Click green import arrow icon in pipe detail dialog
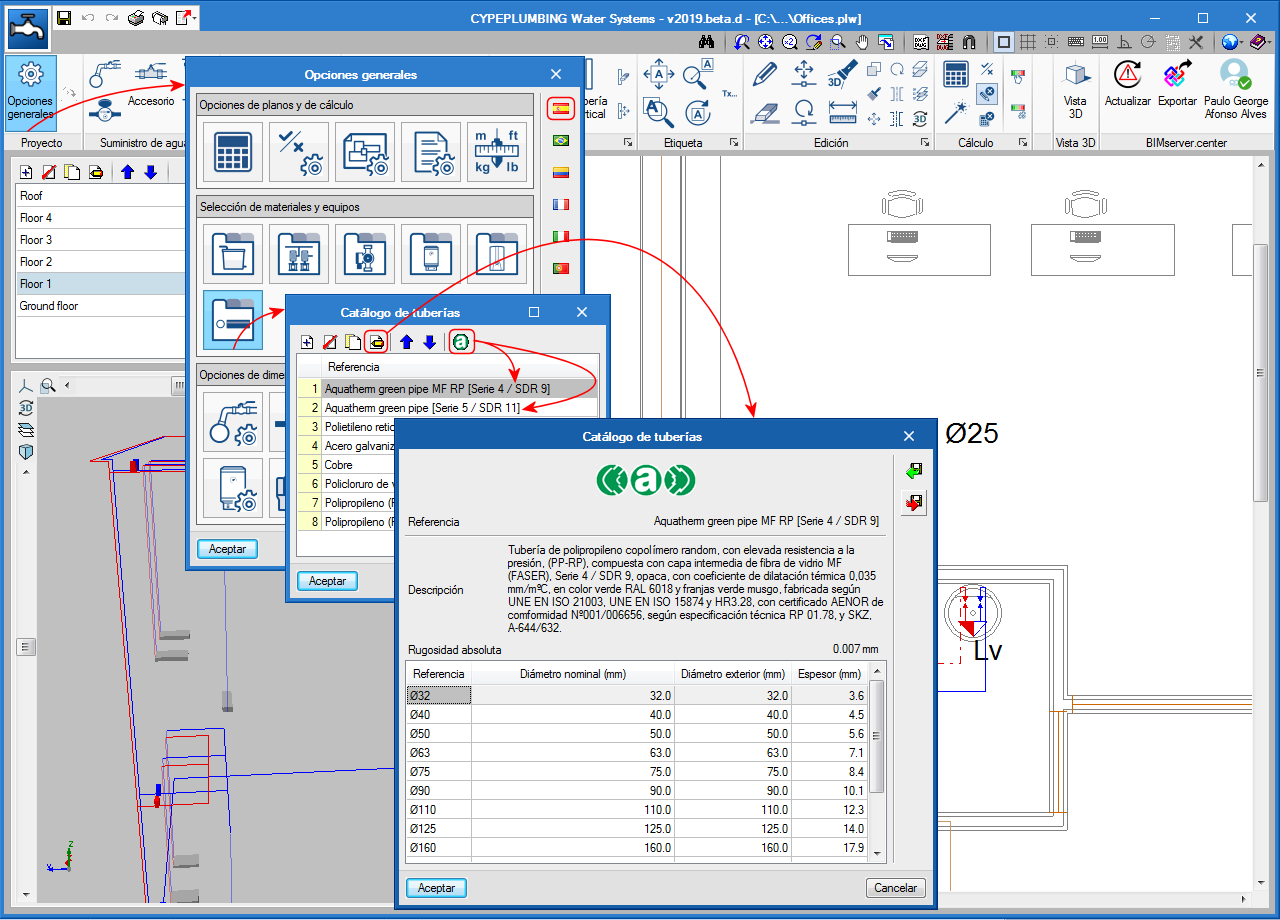This screenshot has height=920, width=1280. 913,471
